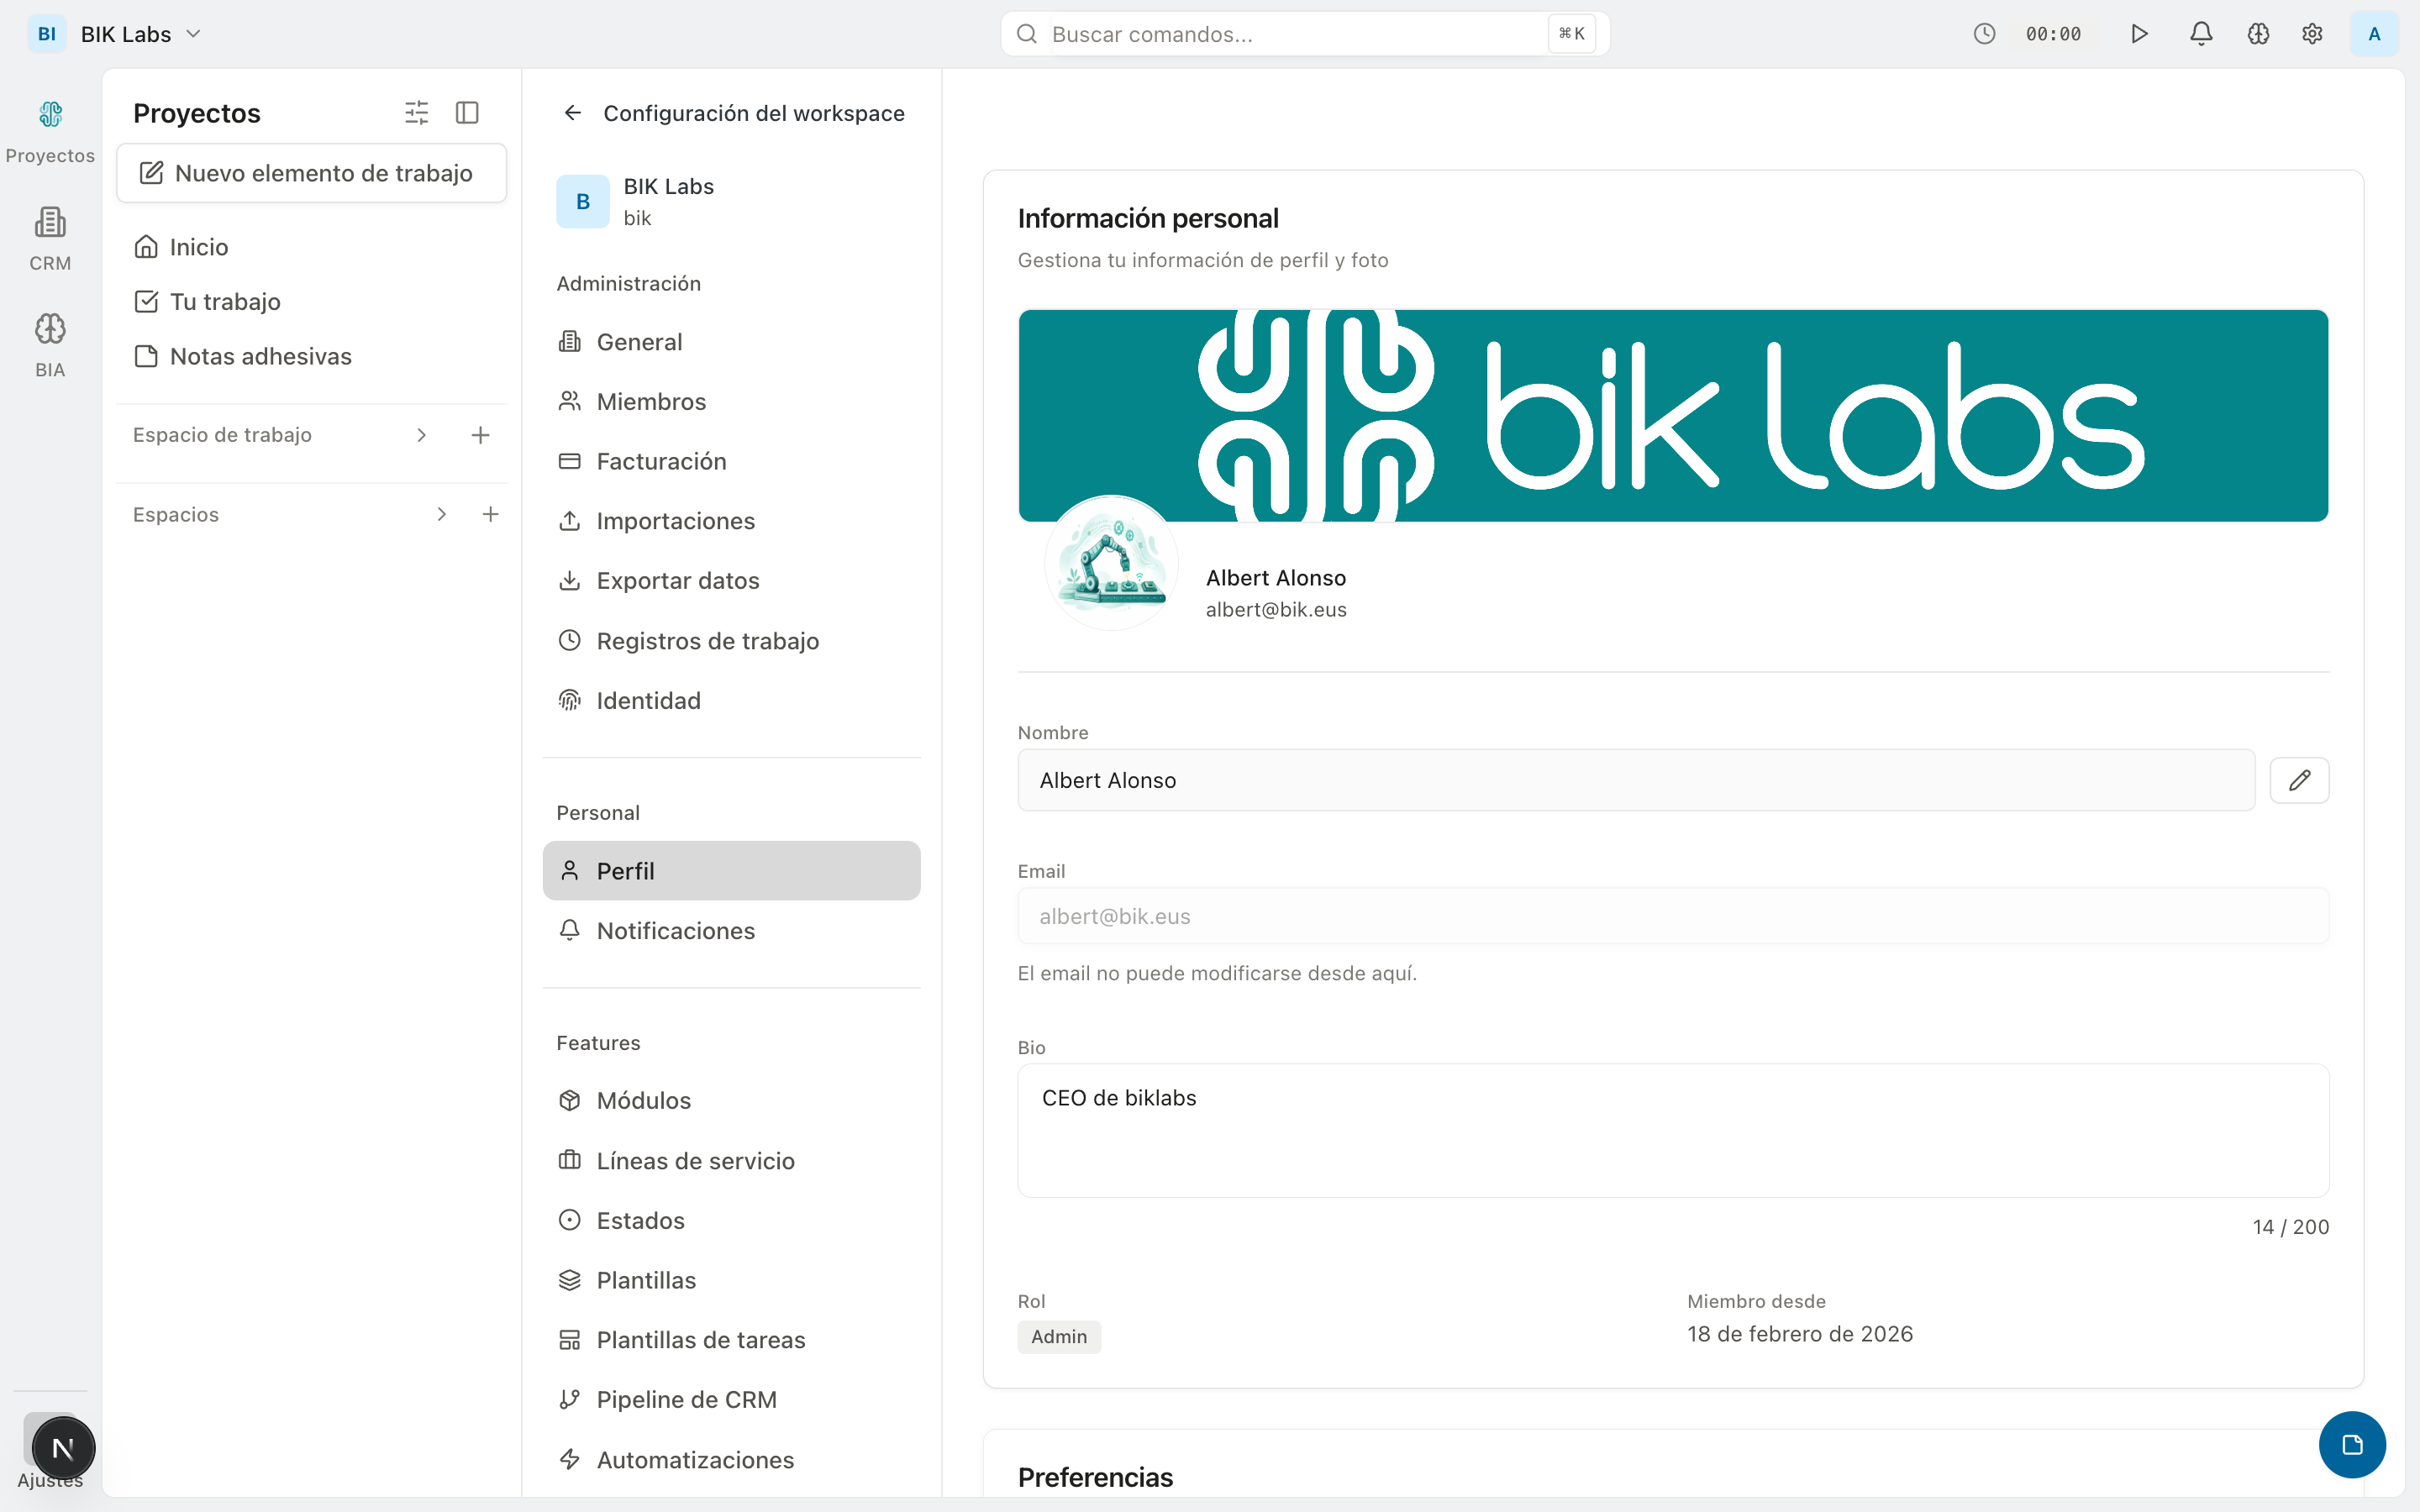
Task: Open Líneas de servicio settings
Action: click(731, 1161)
